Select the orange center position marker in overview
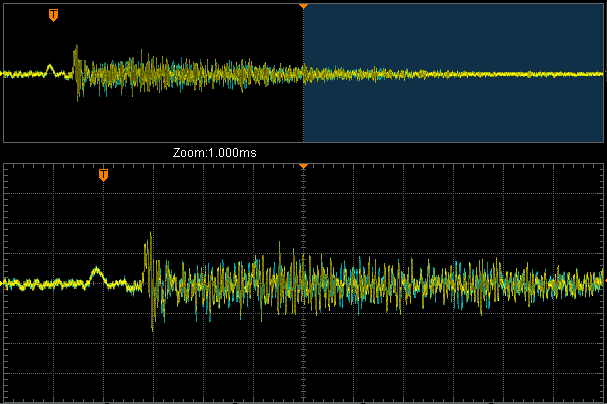Image resolution: width=607 pixels, height=404 pixels. point(304,6)
